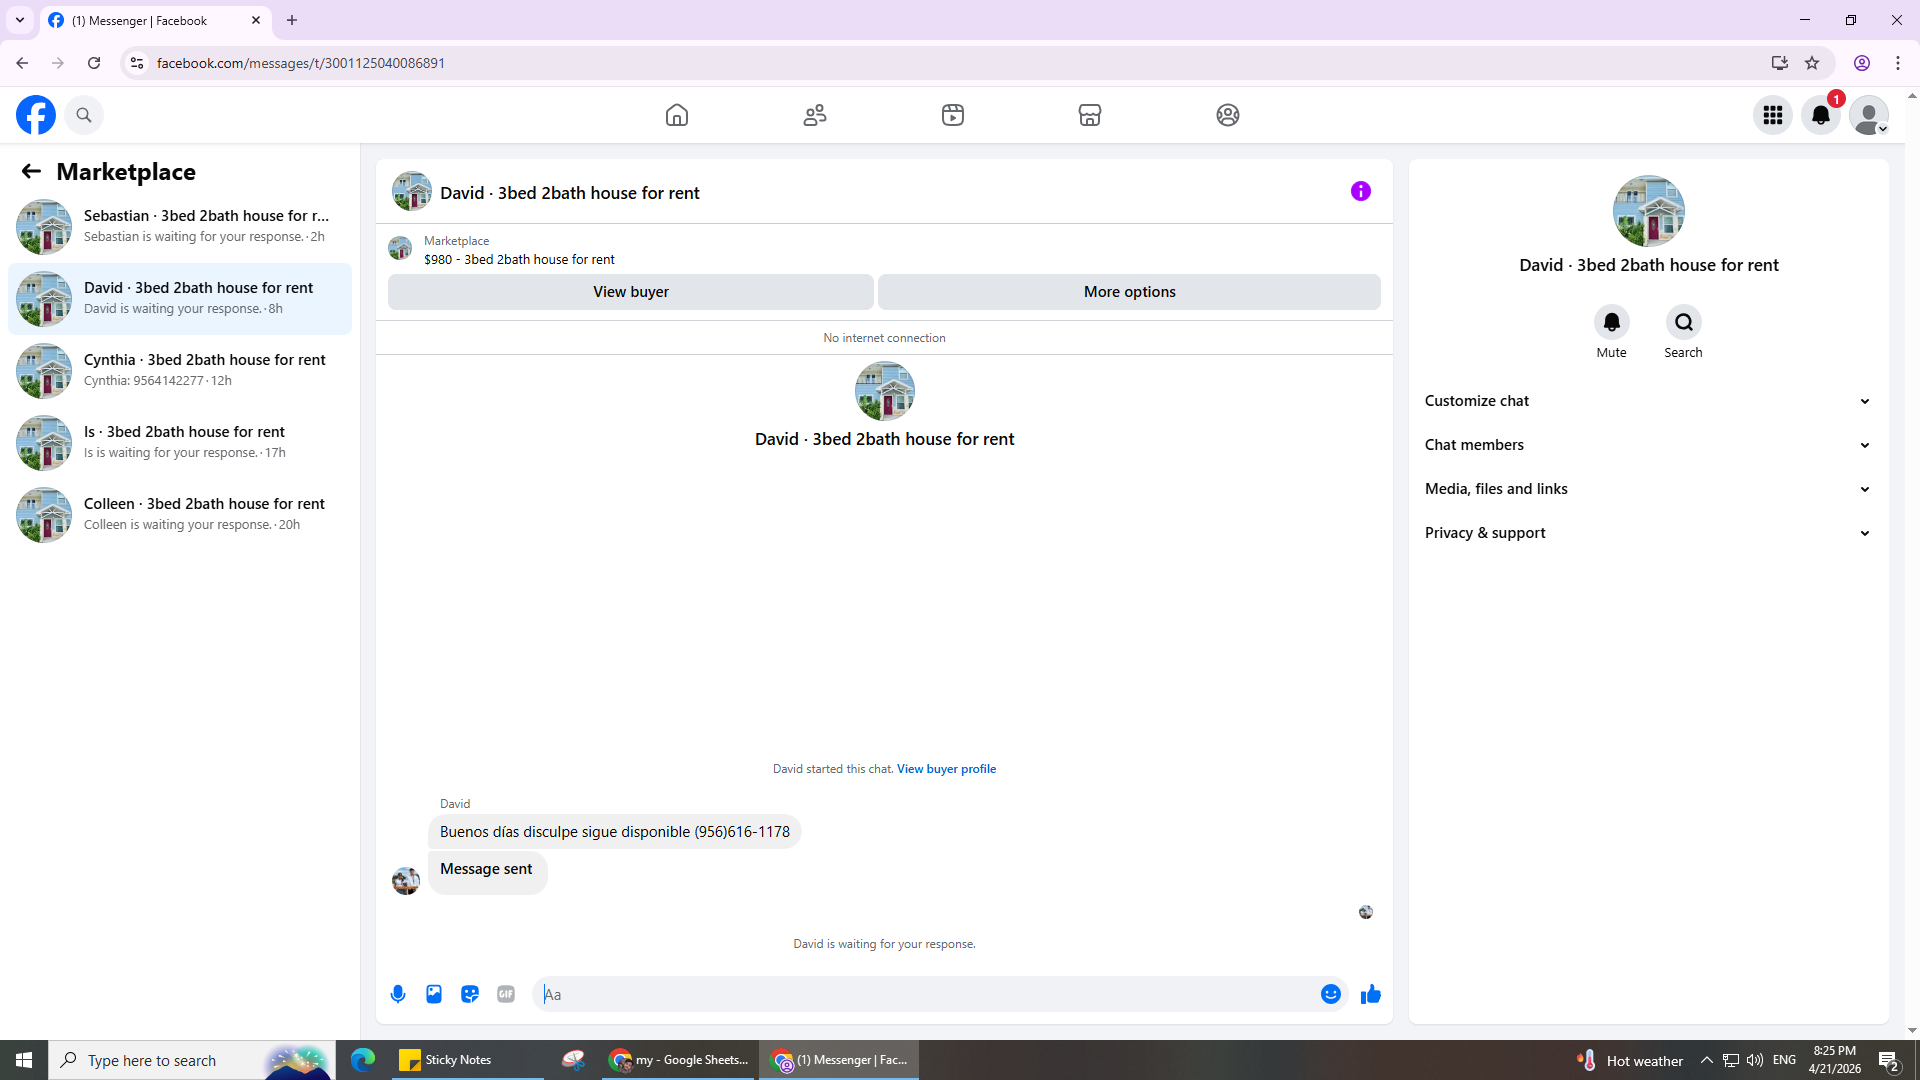Choose a GIF with the GIF icon
The height and width of the screenshot is (1080, 1920).
tap(506, 994)
